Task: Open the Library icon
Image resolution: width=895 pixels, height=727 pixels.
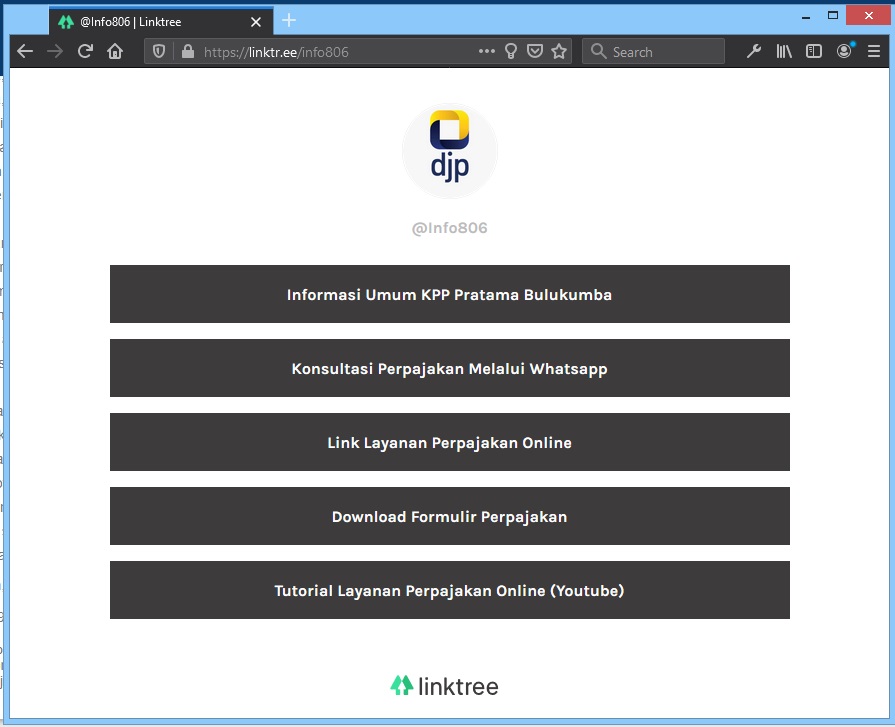Action: pos(784,52)
